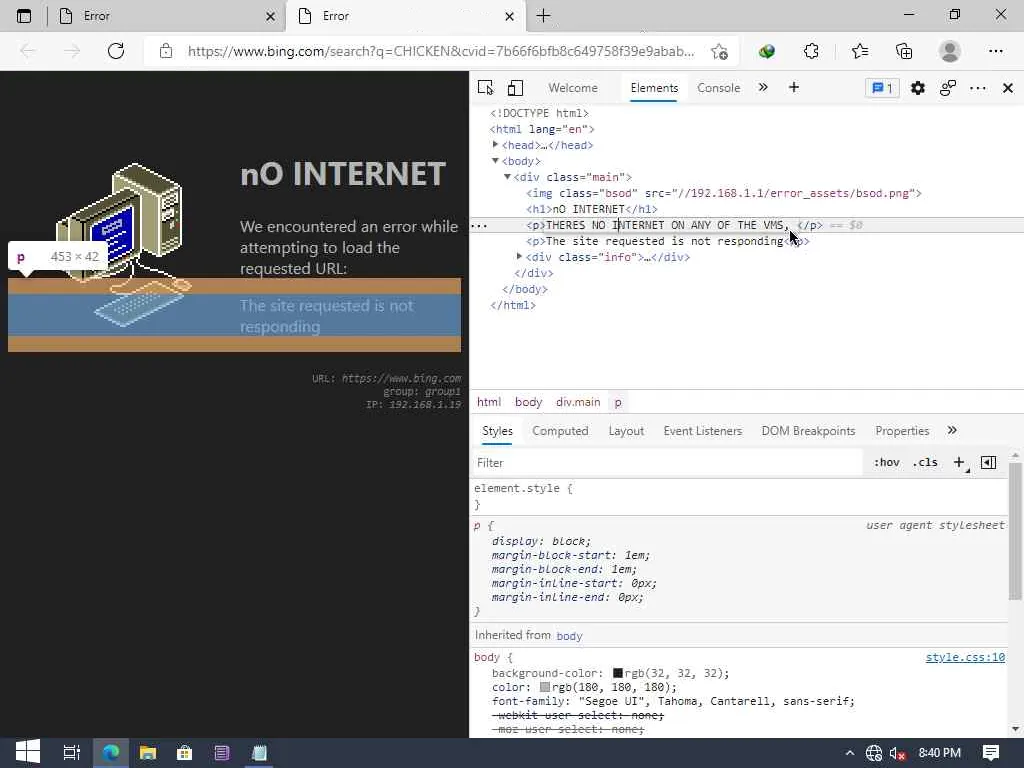The image size is (1024, 768).
Task: Show more styles pane tabs
Action: [952, 430]
